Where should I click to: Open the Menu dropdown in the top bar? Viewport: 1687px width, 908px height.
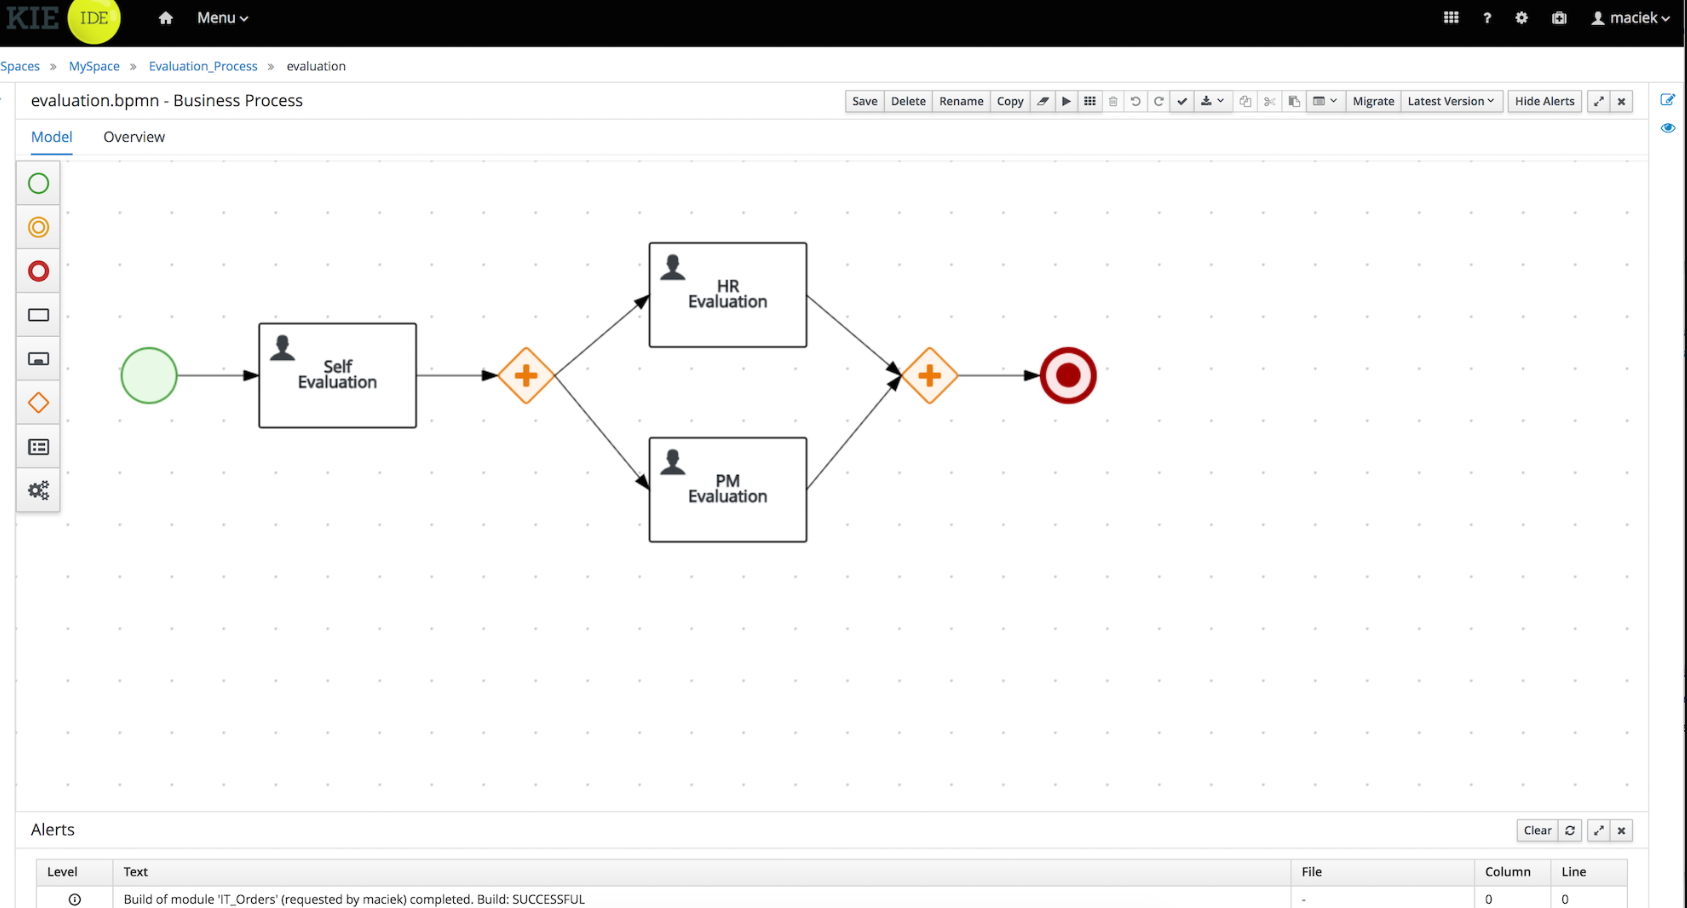[222, 18]
